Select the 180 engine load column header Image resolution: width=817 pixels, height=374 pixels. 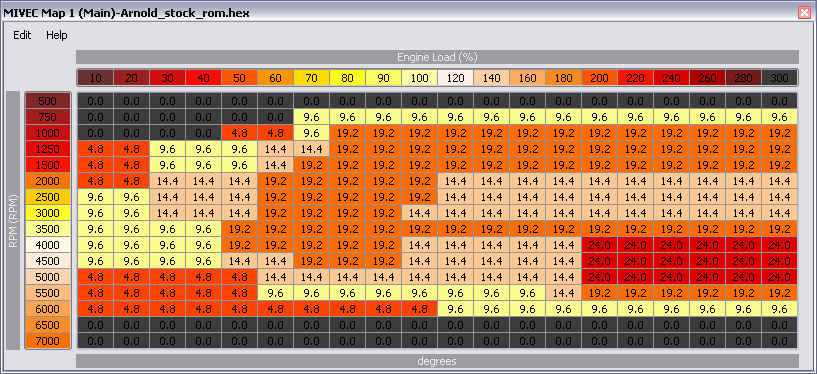tap(563, 78)
